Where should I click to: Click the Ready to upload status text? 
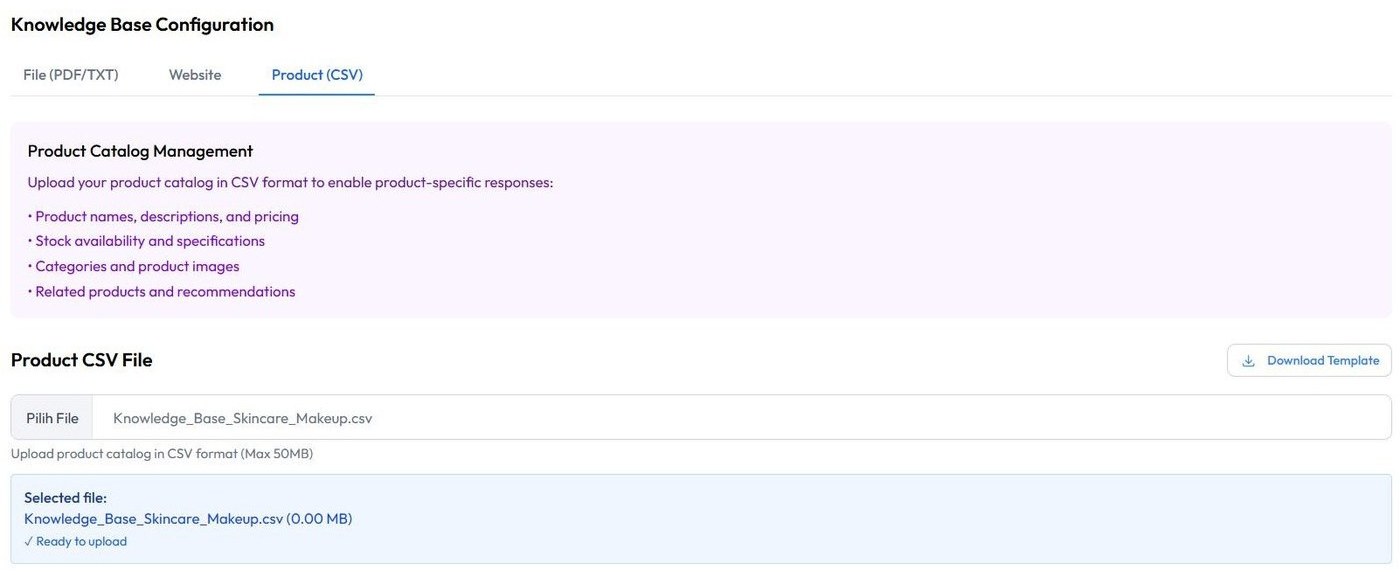pos(76,542)
